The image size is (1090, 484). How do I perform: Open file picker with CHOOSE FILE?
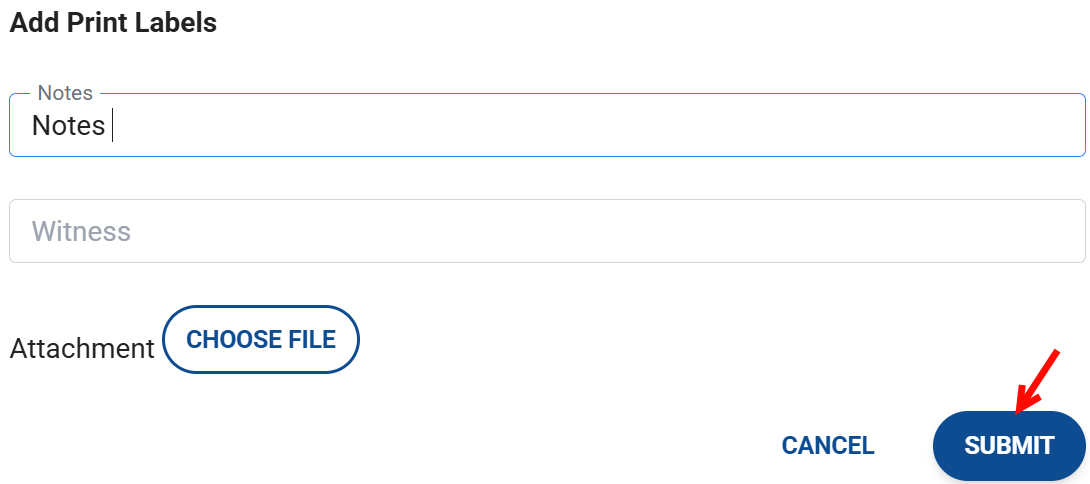[260, 339]
